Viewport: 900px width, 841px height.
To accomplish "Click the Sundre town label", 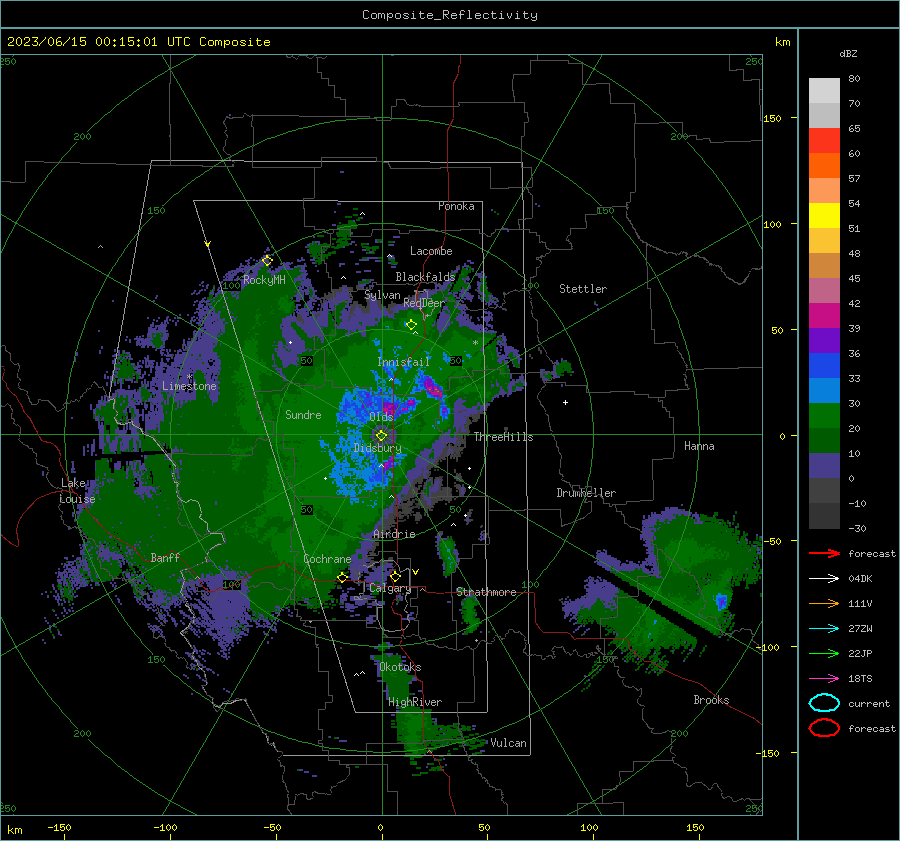I will 303,414.
